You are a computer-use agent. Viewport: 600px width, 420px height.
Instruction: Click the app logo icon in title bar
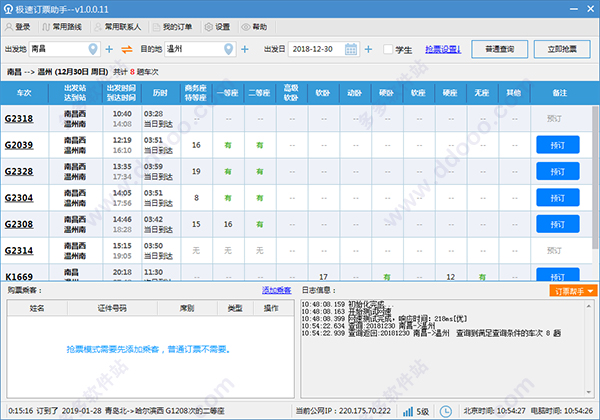[x=8, y=9]
